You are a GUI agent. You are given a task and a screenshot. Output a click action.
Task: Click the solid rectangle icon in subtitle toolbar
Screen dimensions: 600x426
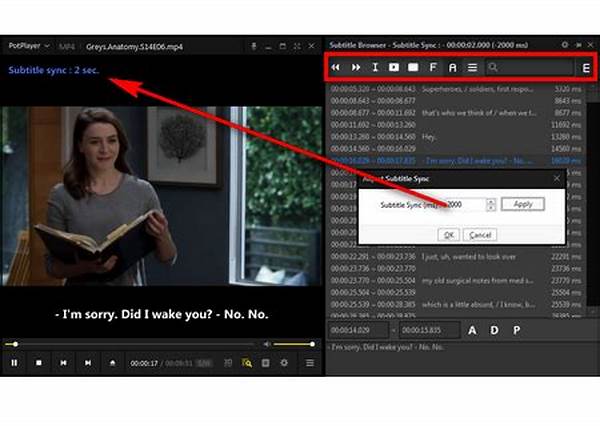[413, 67]
